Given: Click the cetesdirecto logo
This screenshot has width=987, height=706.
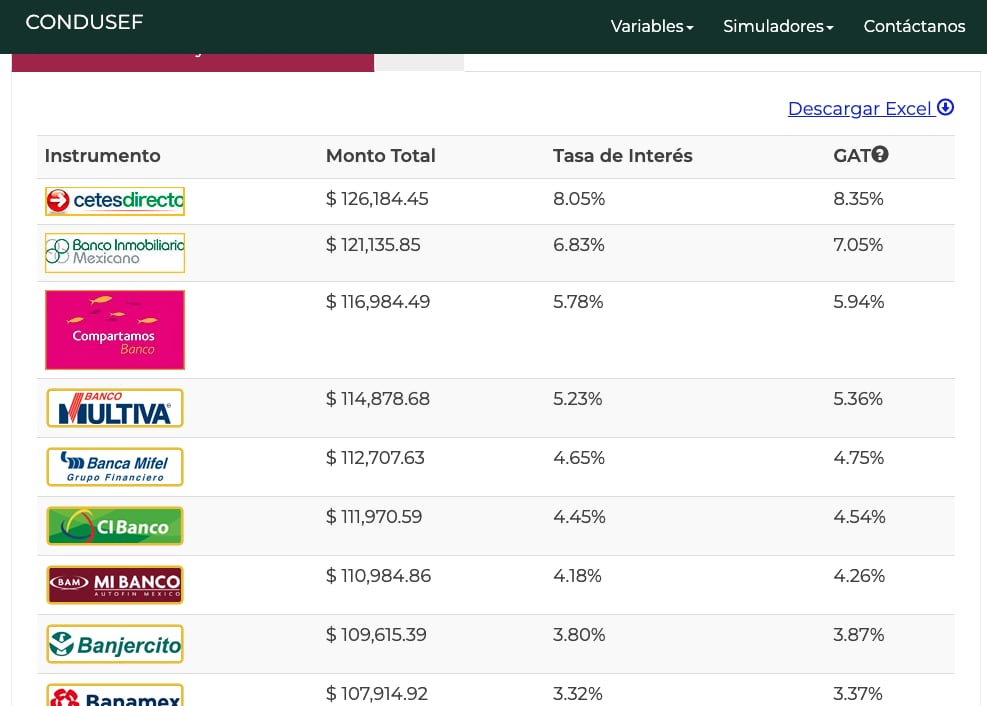Looking at the screenshot, I should (115, 201).
